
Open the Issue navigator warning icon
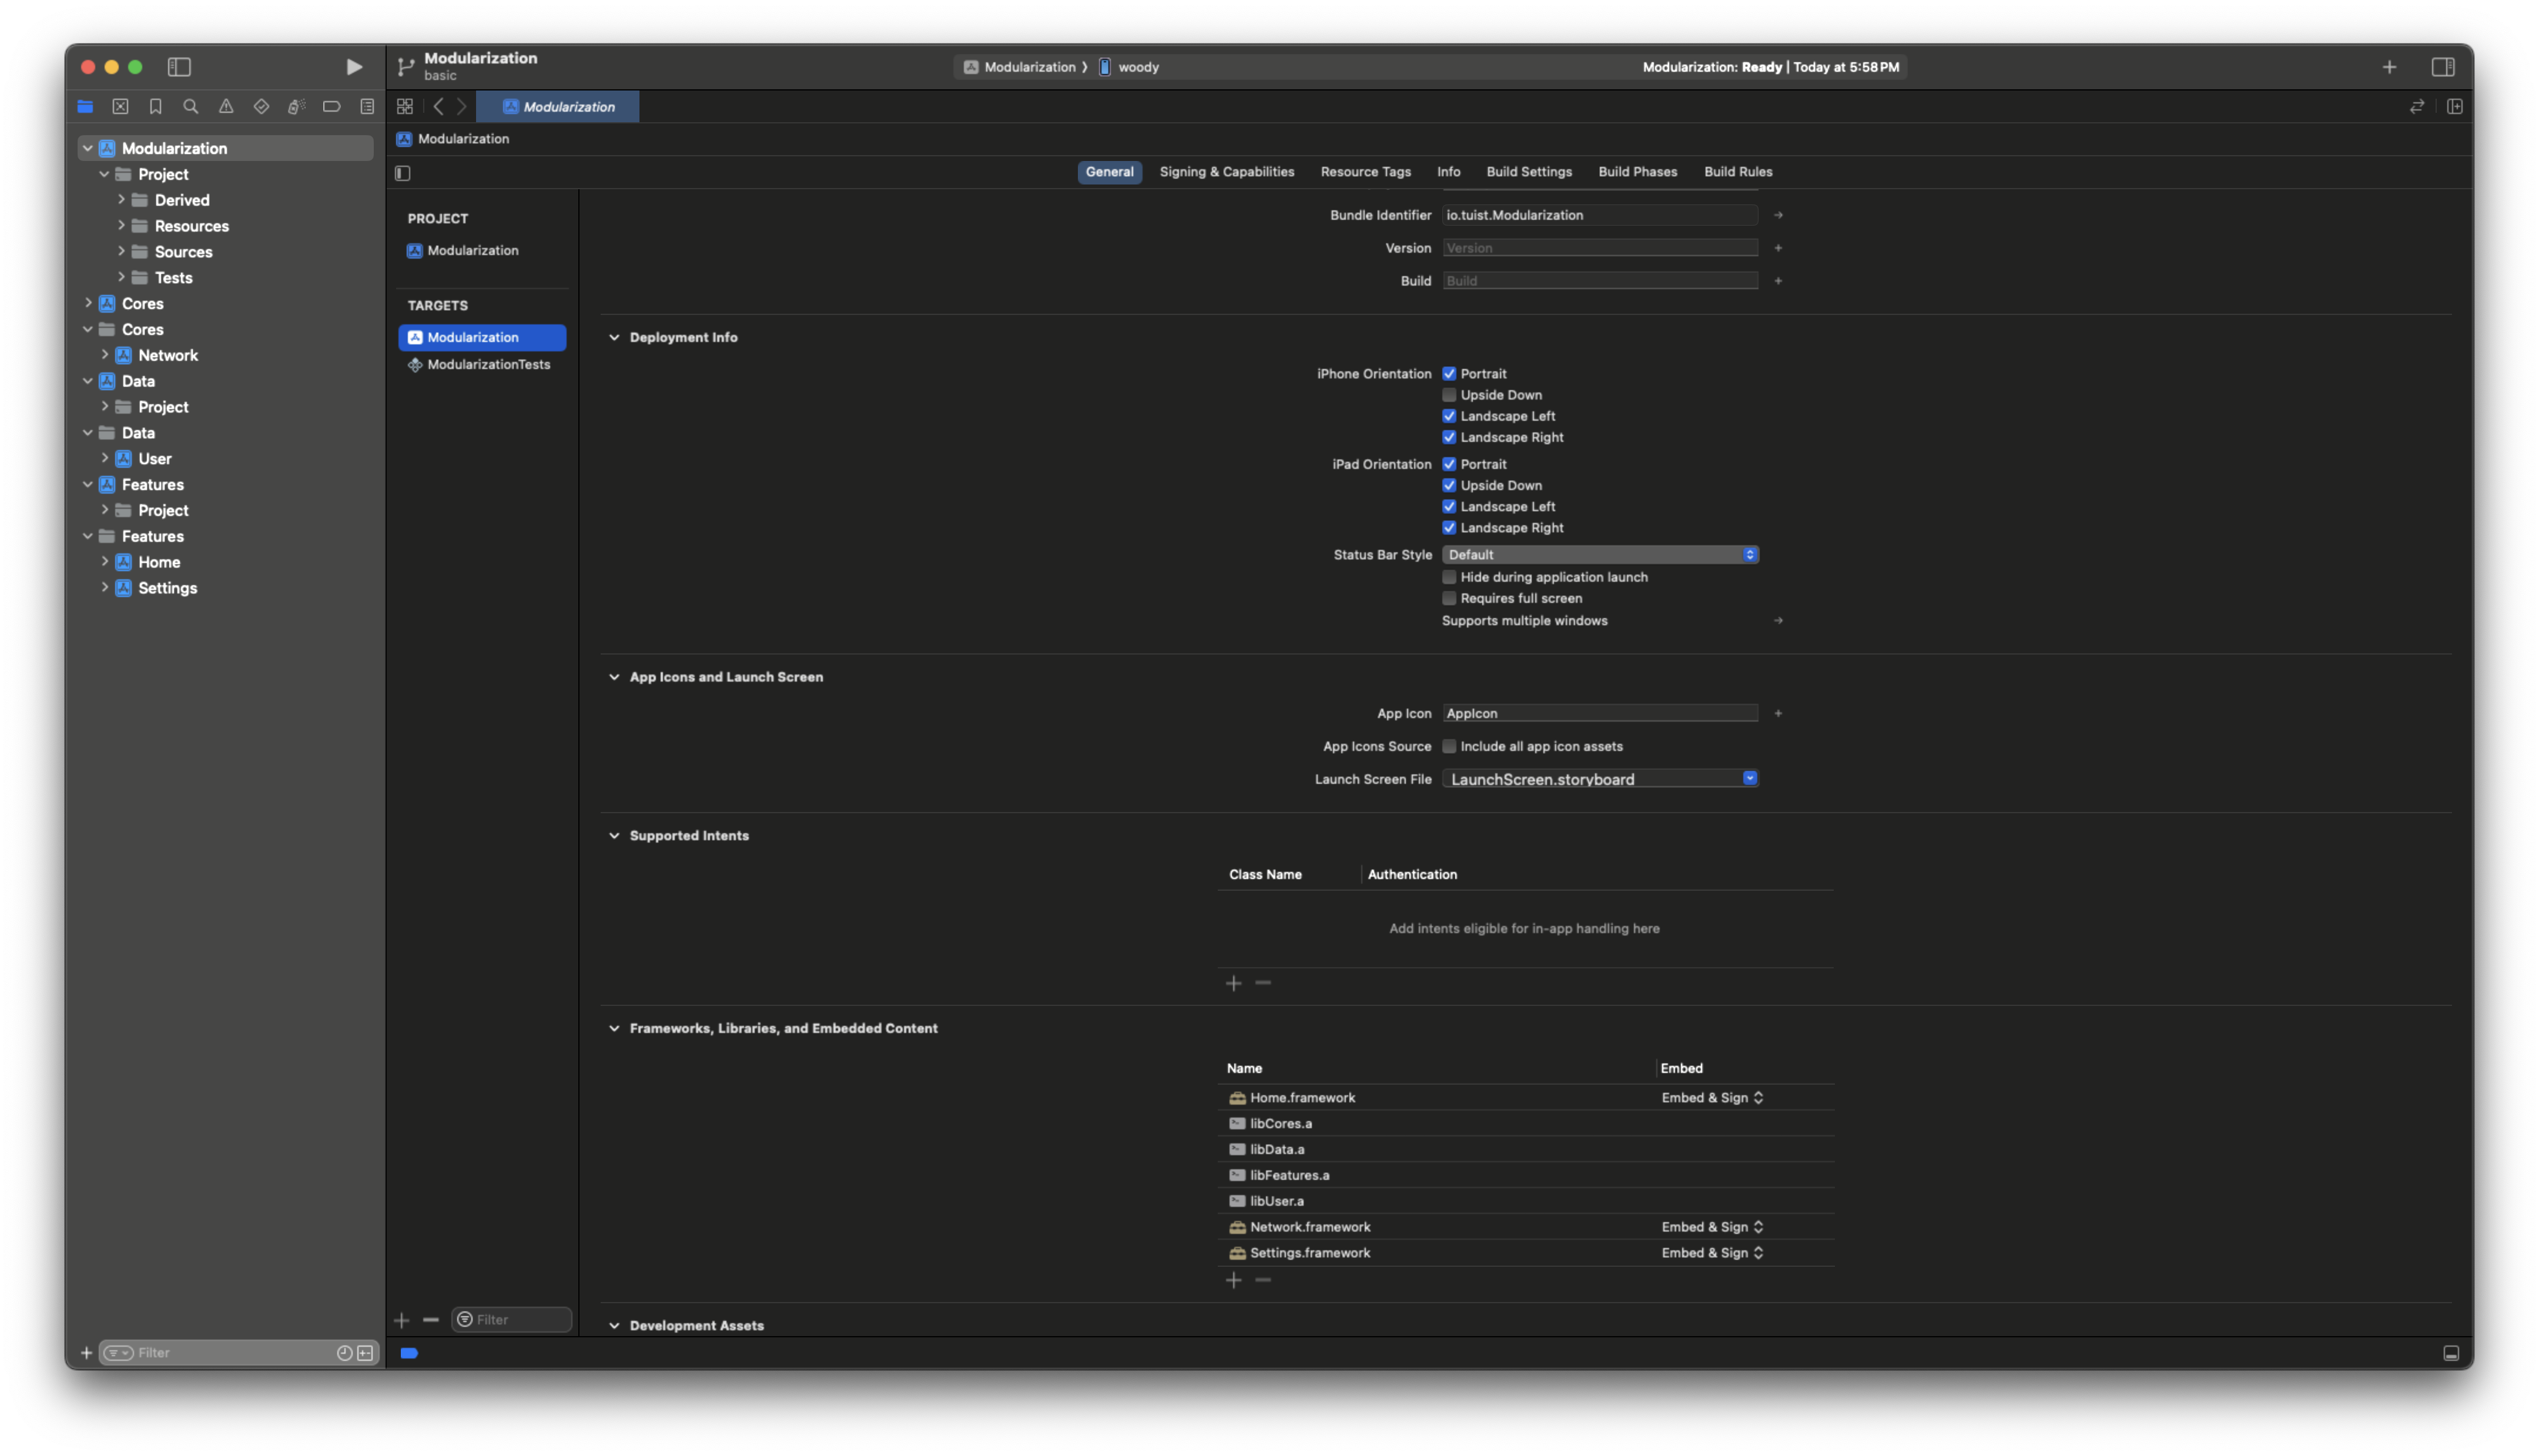pos(226,106)
